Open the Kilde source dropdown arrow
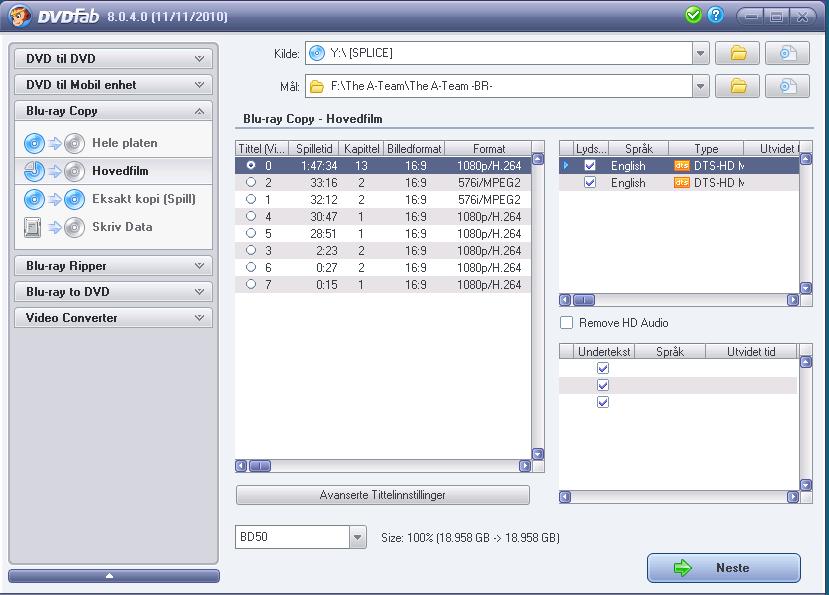The image size is (829, 595). coord(701,53)
